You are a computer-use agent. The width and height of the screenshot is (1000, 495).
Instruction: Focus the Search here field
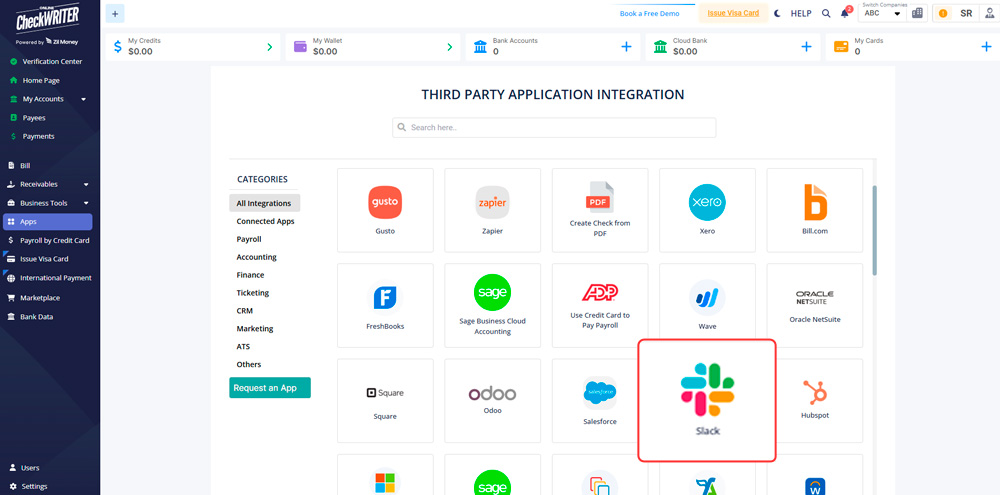click(554, 128)
